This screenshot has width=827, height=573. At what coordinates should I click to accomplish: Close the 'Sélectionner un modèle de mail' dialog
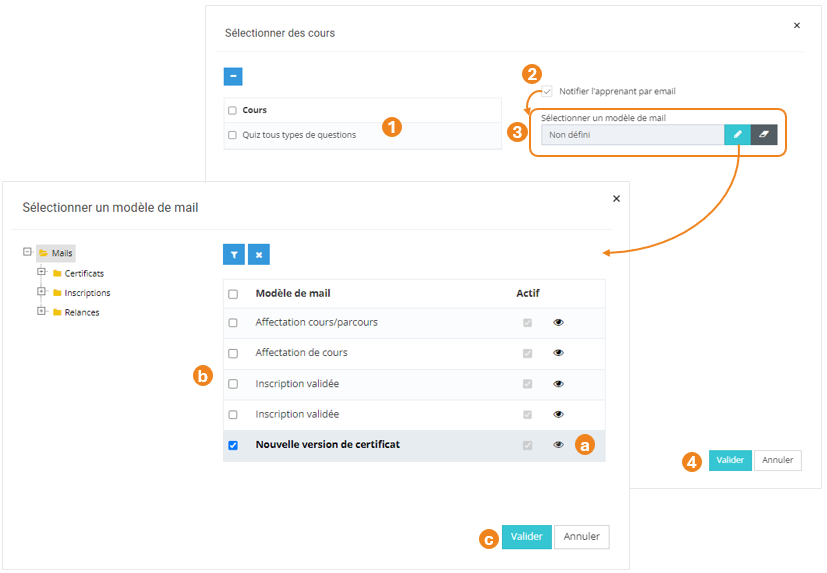[616, 199]
